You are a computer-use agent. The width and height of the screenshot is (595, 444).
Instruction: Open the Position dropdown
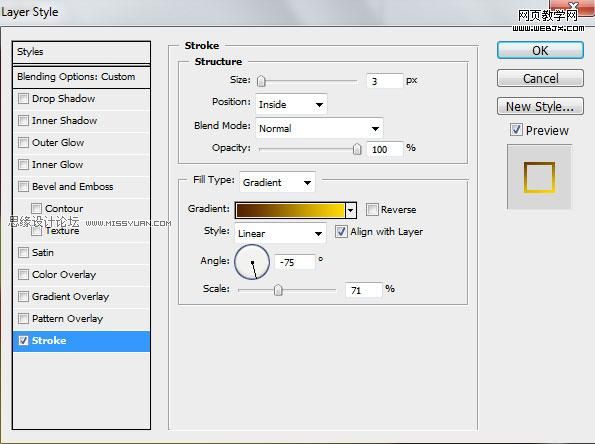click(x=291, y=104)
